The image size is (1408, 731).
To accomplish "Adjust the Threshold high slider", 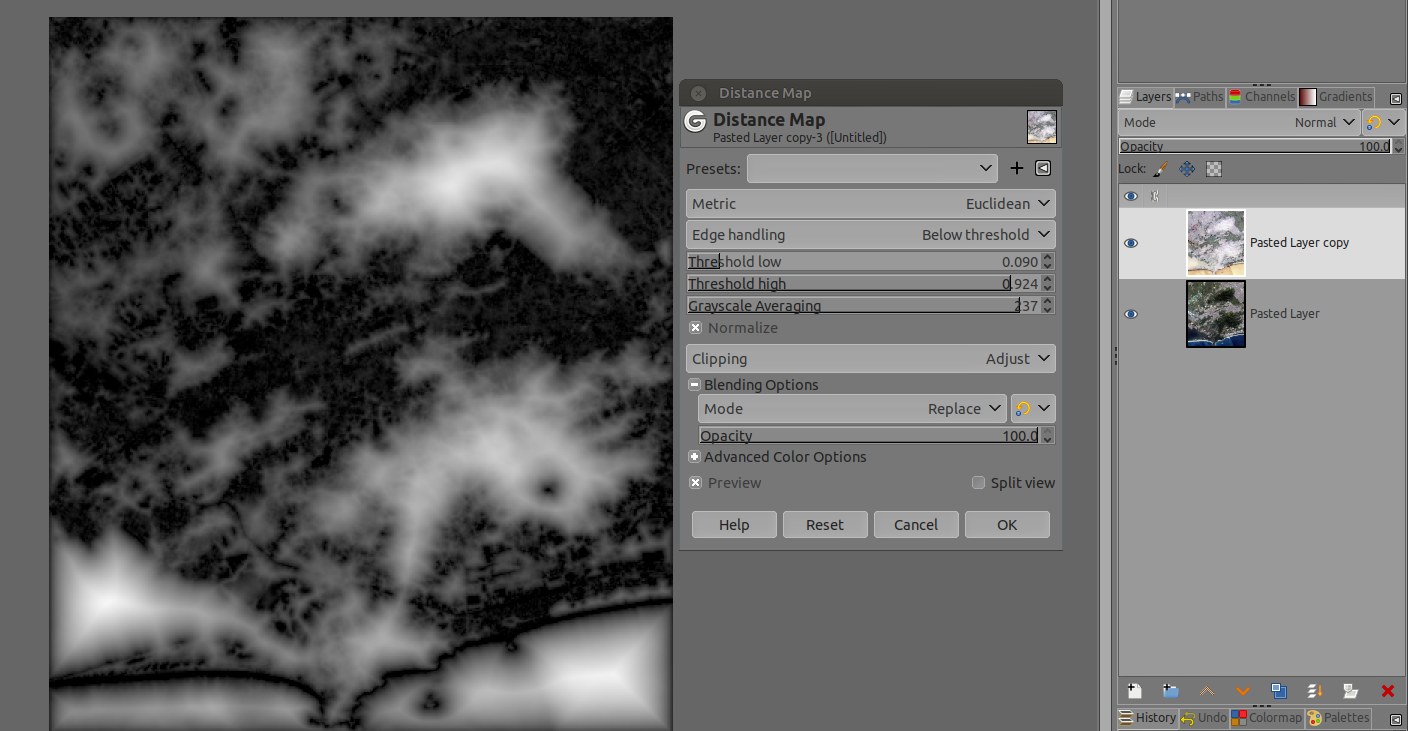I will (x=863, y=284).
